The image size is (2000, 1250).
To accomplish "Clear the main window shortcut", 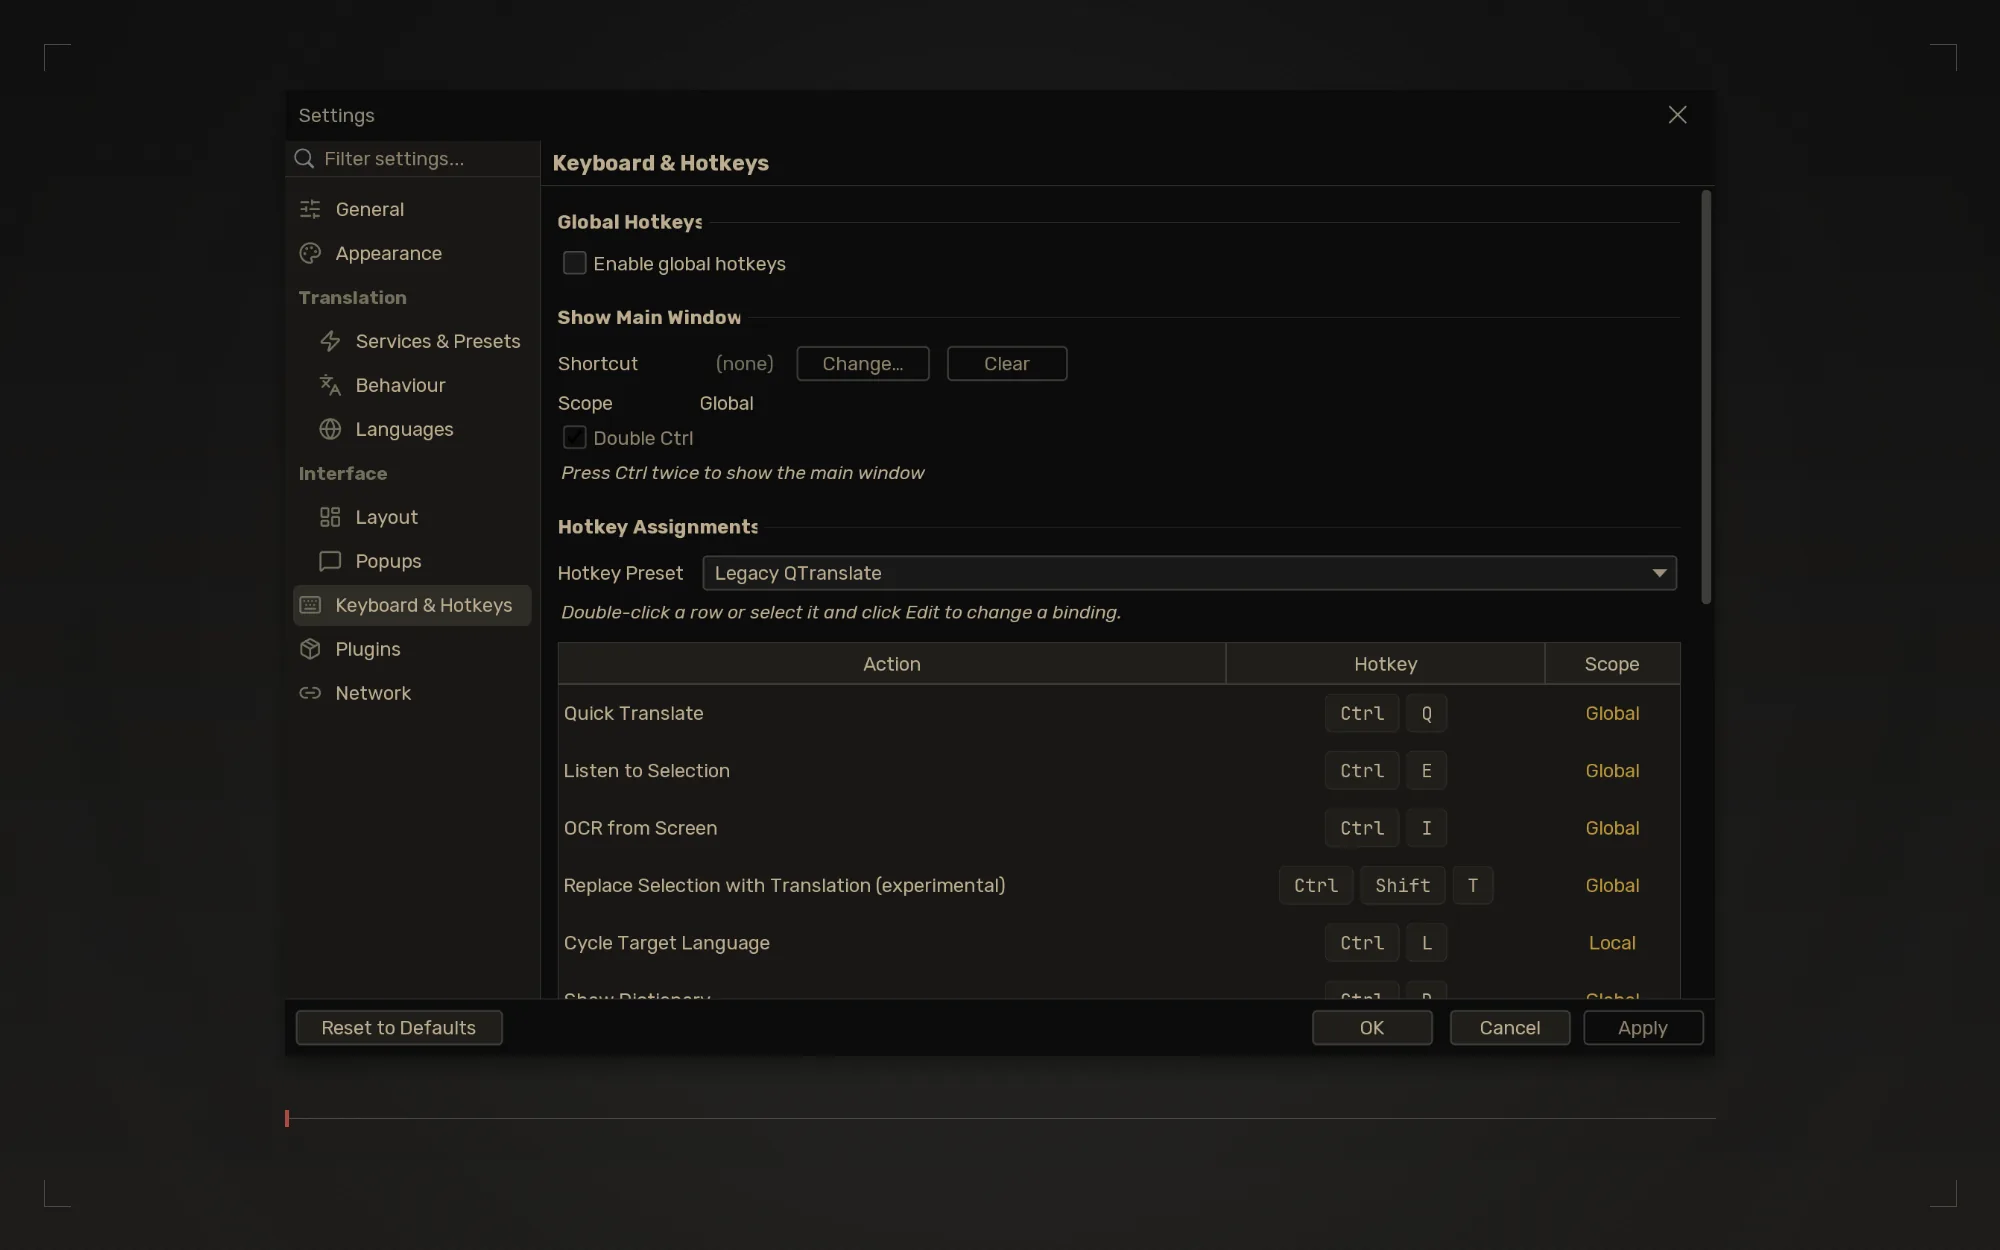I will pos(1007,364).
